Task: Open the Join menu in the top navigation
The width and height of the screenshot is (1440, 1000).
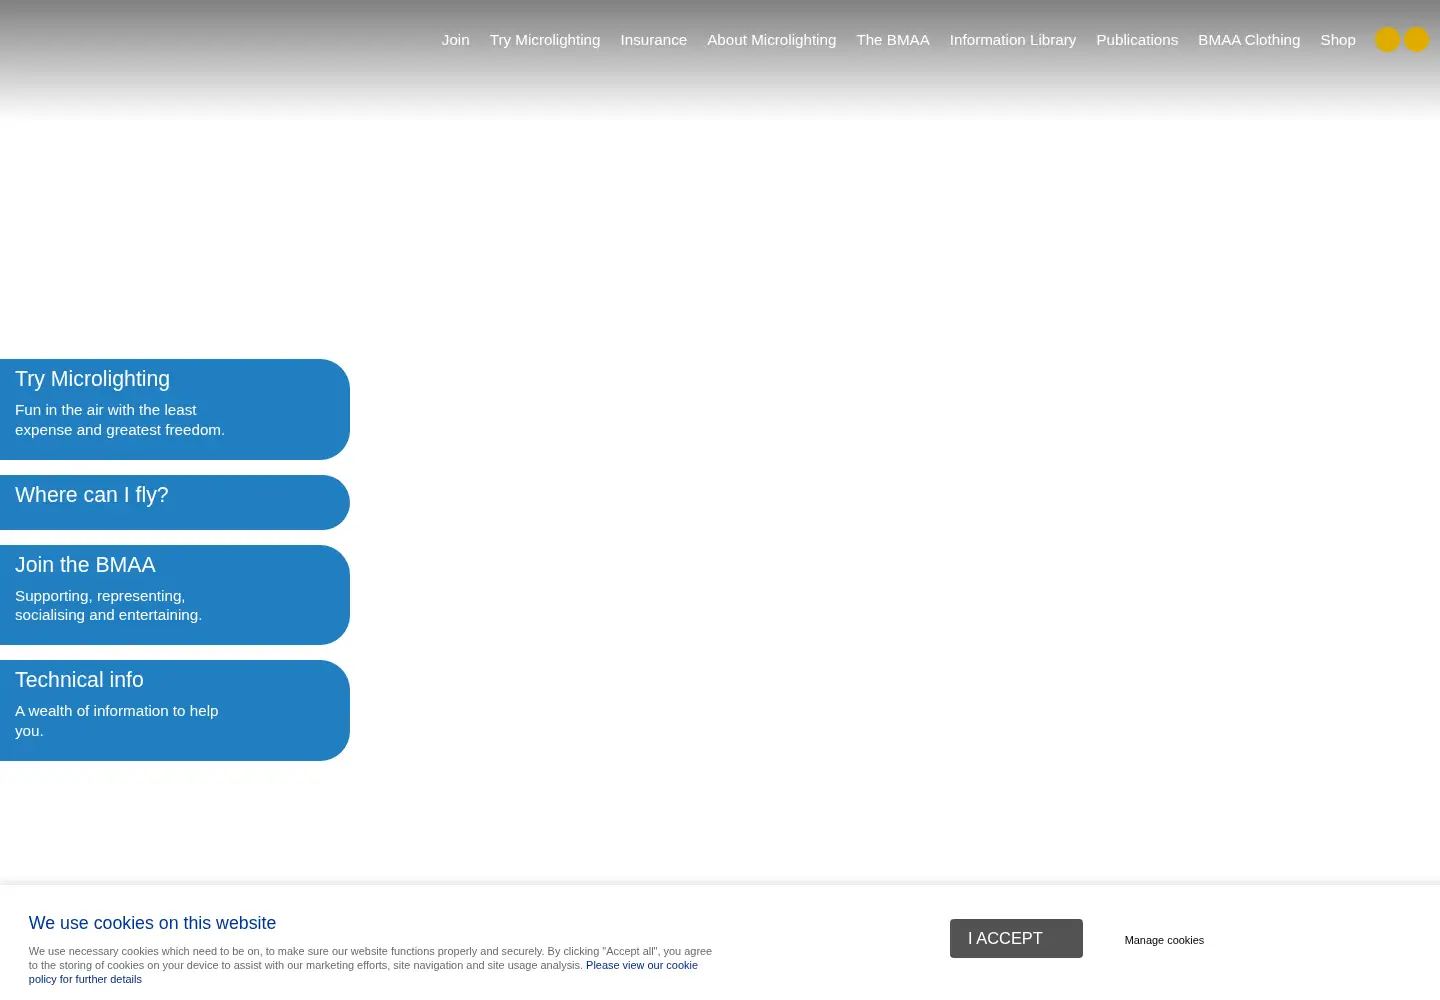Action: pos(455,40)
